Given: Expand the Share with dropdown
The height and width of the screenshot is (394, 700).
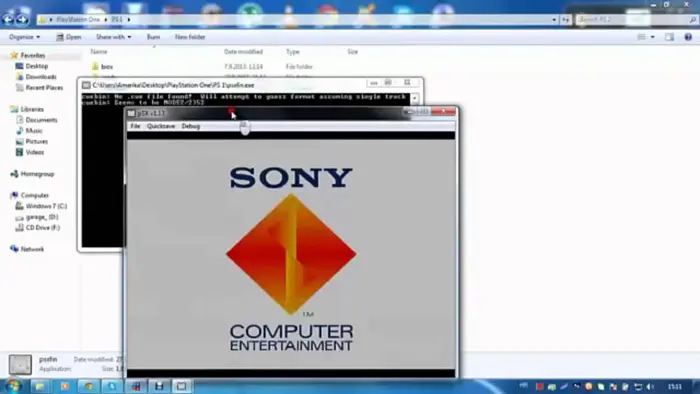Looking at the screenshot, I should click(114, 37).
